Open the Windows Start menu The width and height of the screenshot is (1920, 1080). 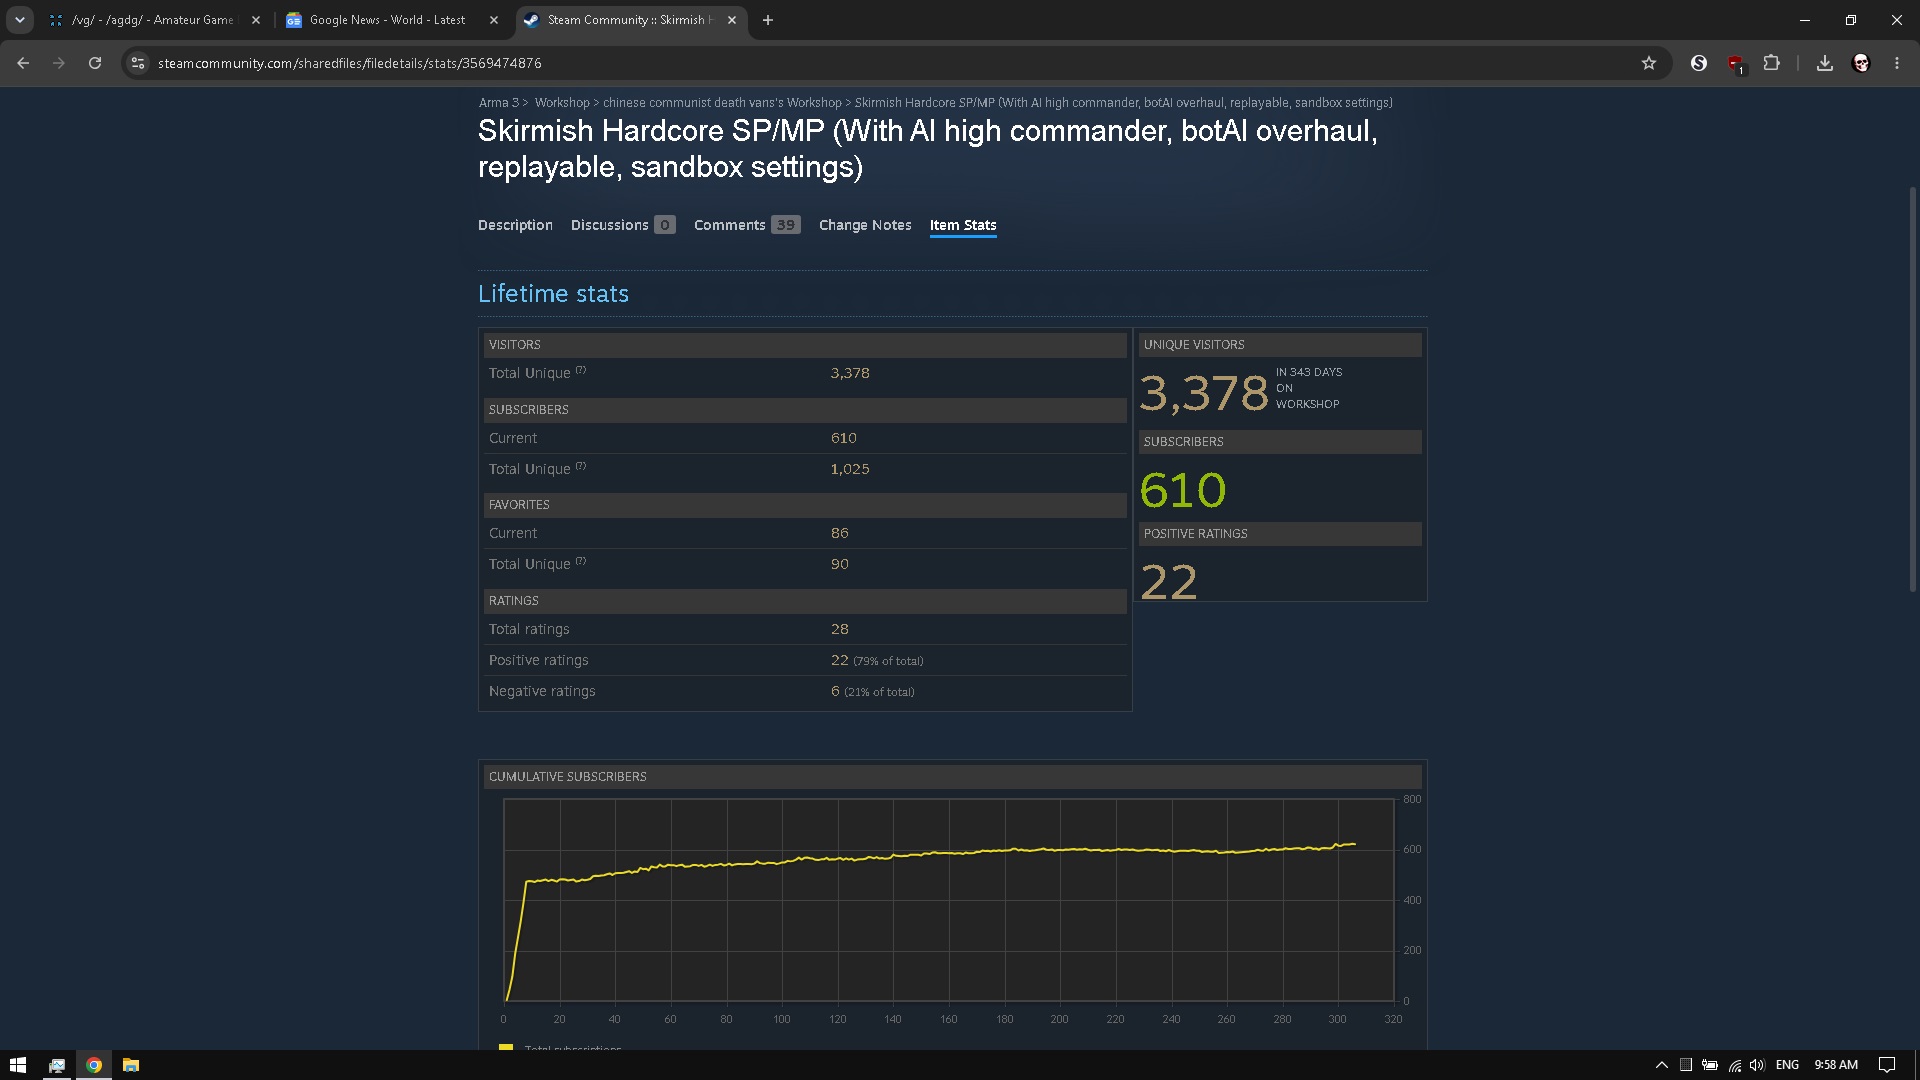(18, 1065)
